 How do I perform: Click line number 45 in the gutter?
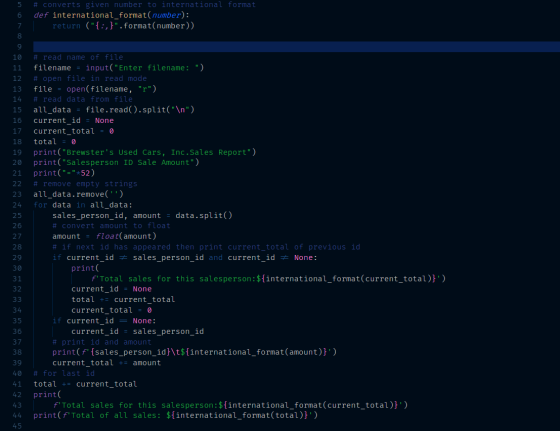click(x=17, y=426)
